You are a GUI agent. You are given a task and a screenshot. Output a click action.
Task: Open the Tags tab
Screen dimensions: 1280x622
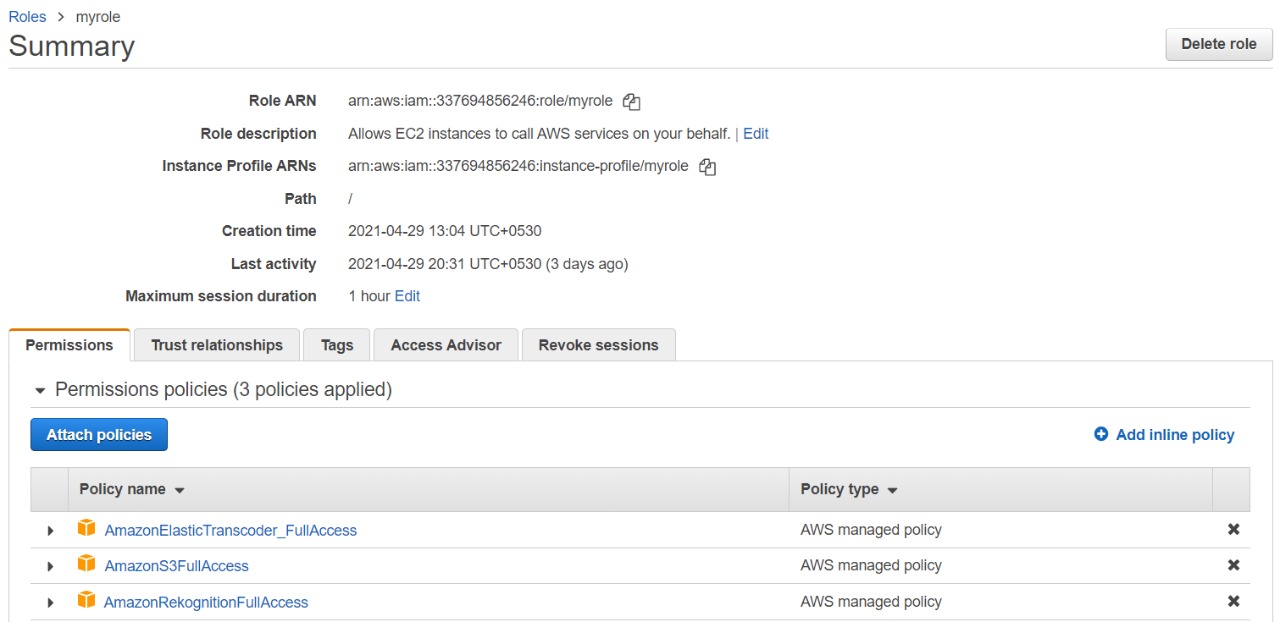[x=337, y=345]
